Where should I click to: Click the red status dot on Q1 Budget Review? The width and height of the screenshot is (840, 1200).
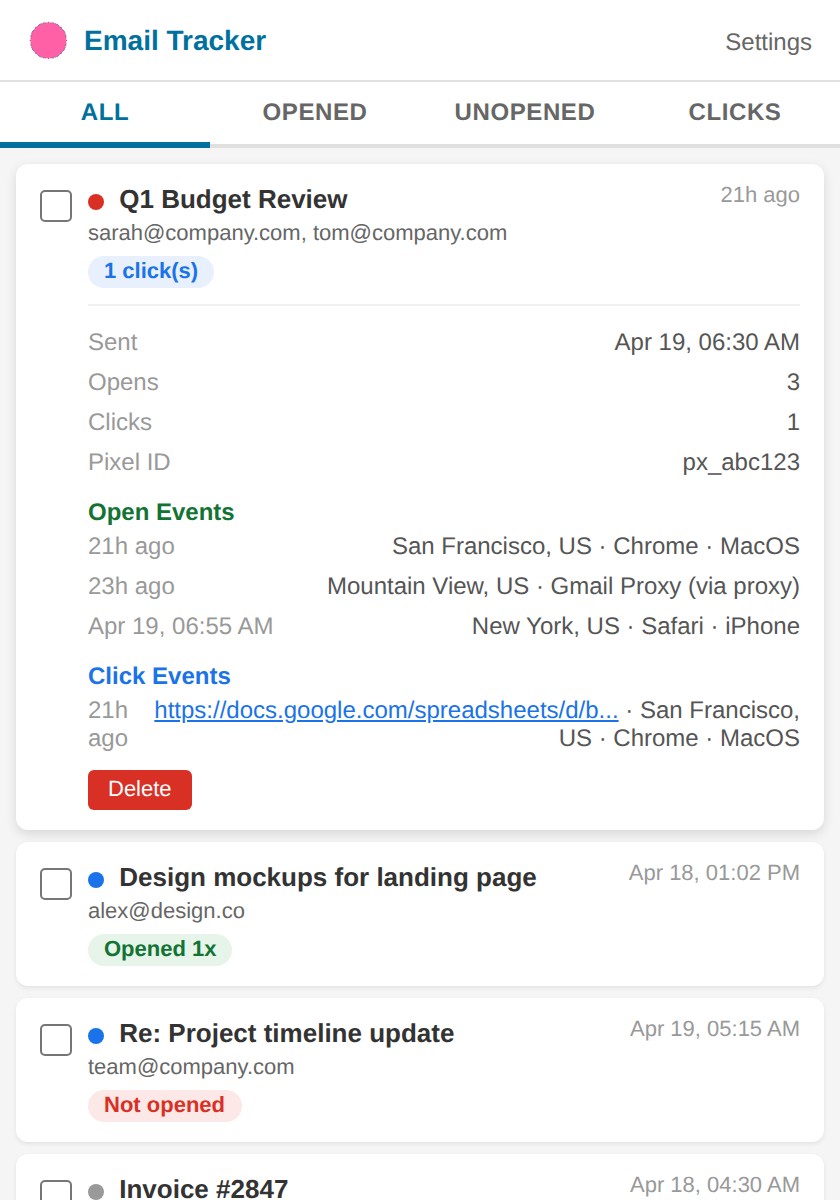[96, 200]
